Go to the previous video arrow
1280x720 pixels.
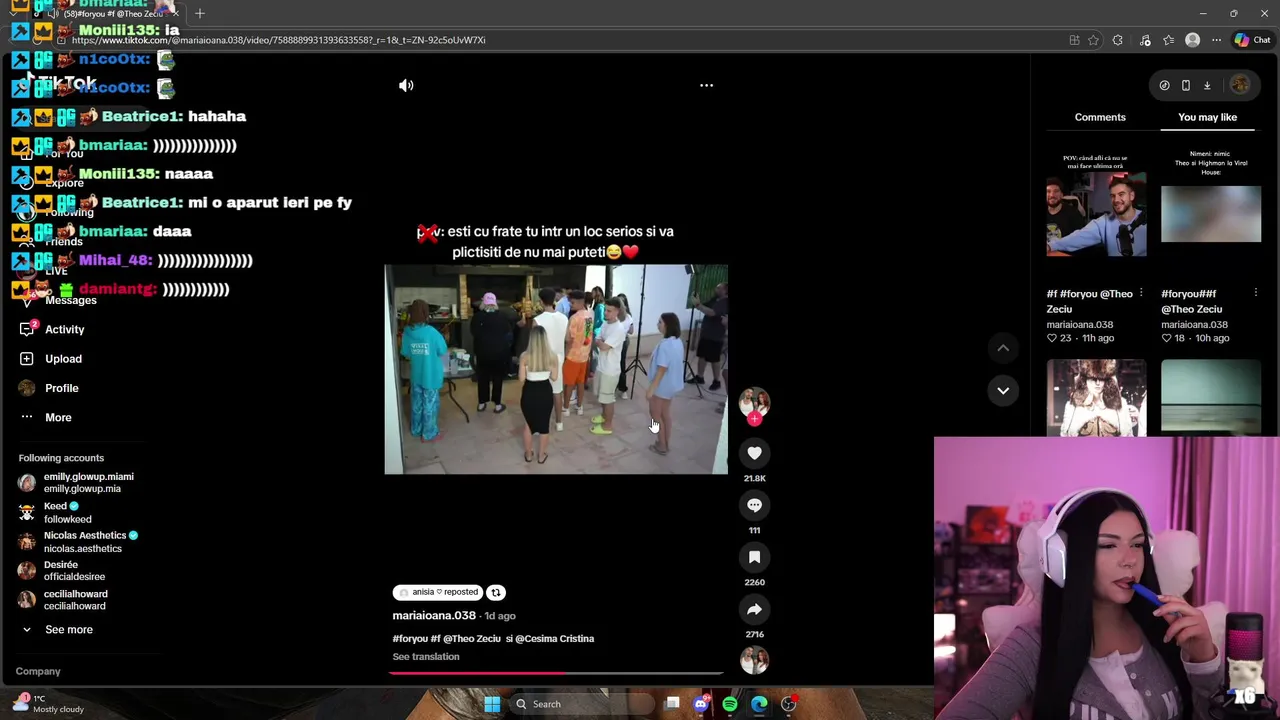[1003, 347]
